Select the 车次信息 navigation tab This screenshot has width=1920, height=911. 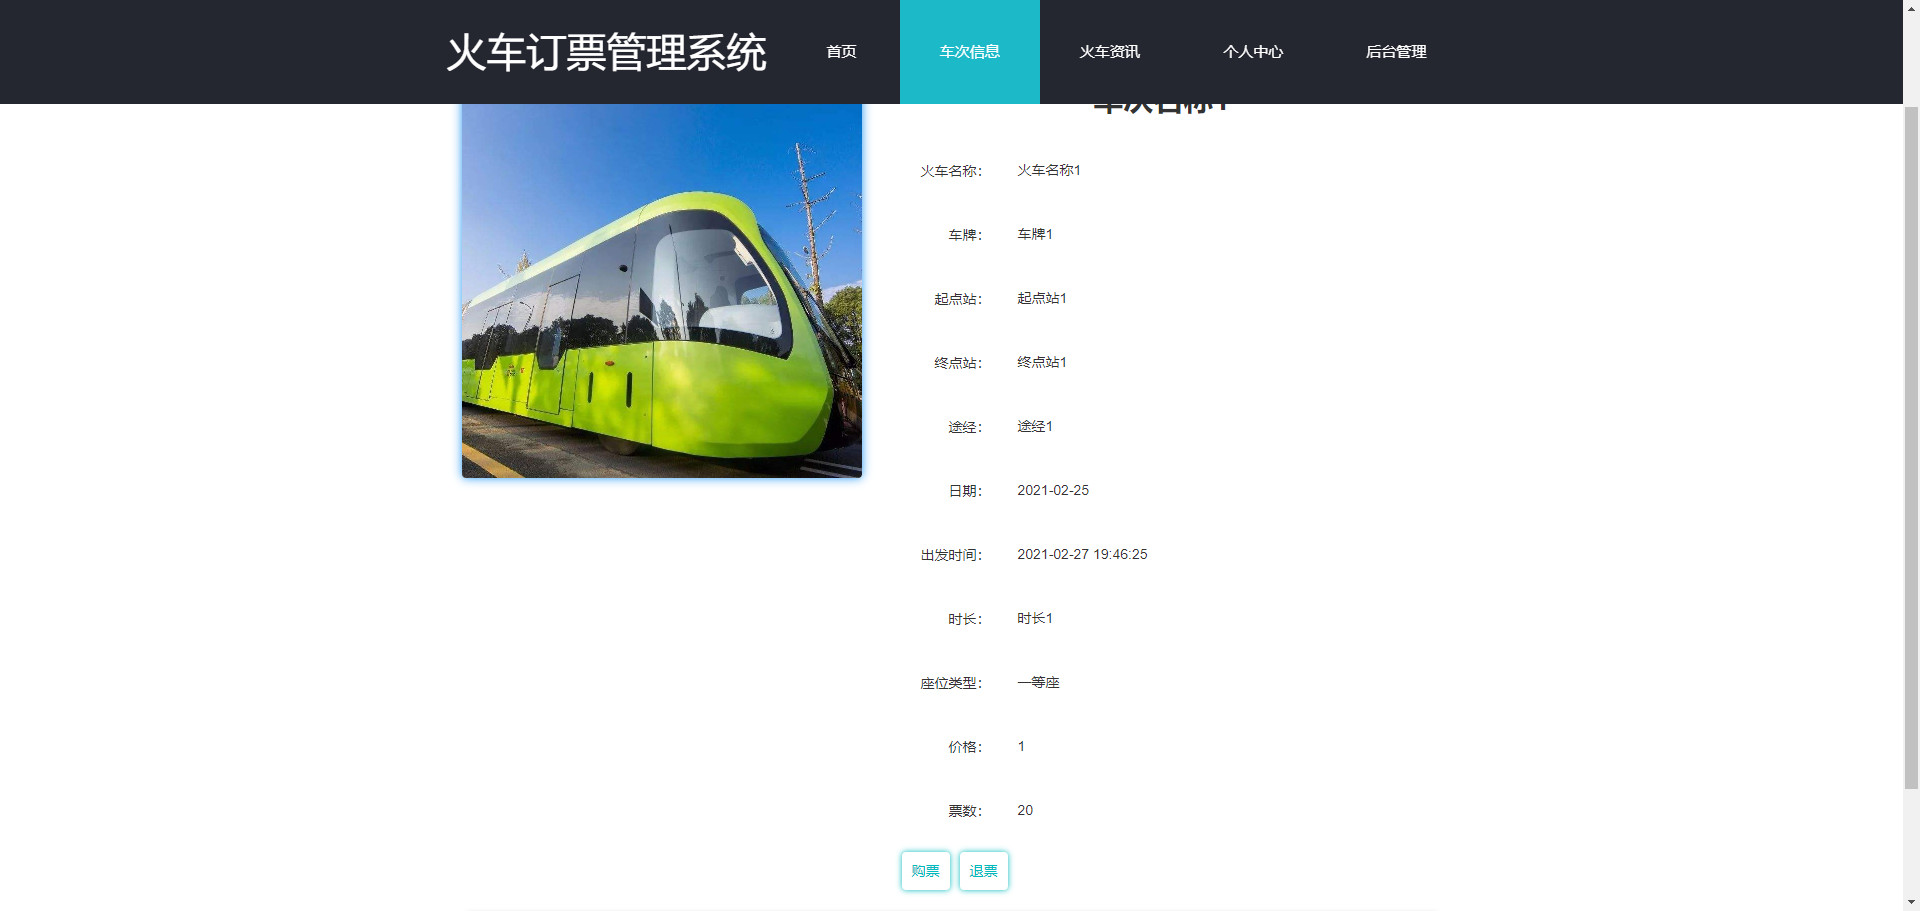(x=970, y=52)
